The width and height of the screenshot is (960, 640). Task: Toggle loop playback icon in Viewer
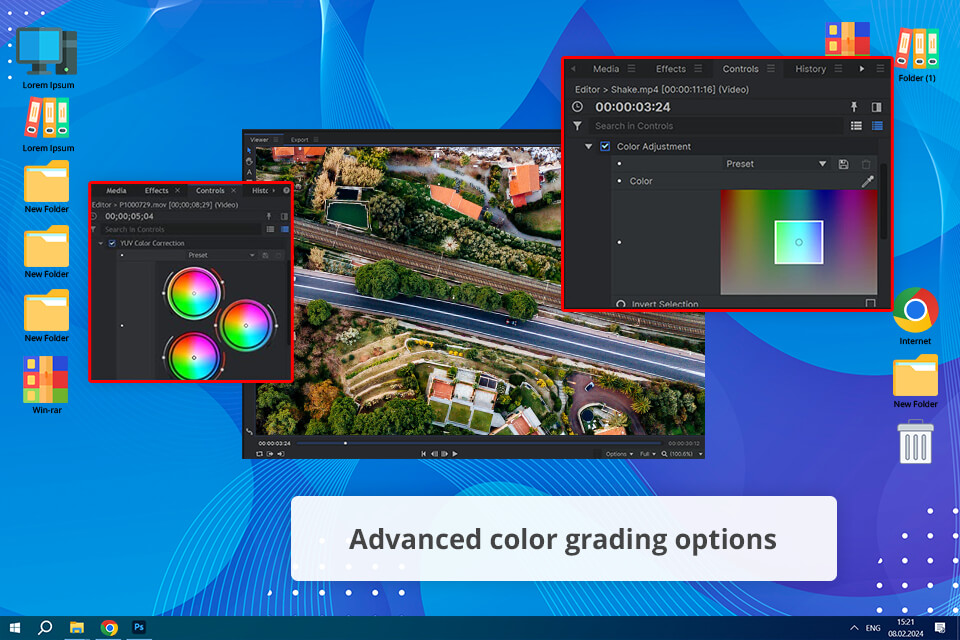pos(260,454)
